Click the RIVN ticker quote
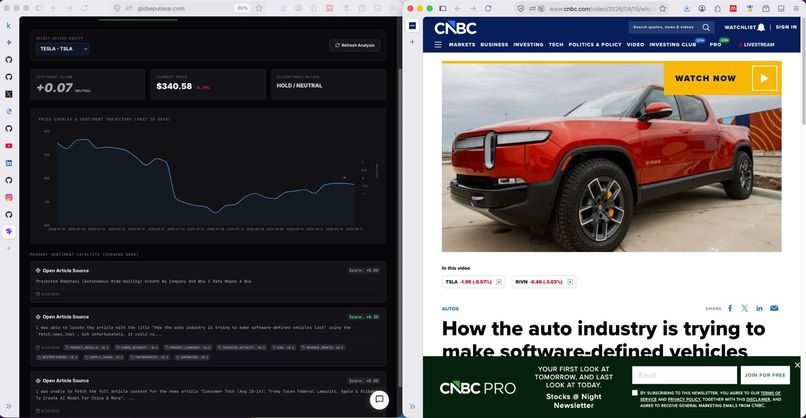 point(539,282)
